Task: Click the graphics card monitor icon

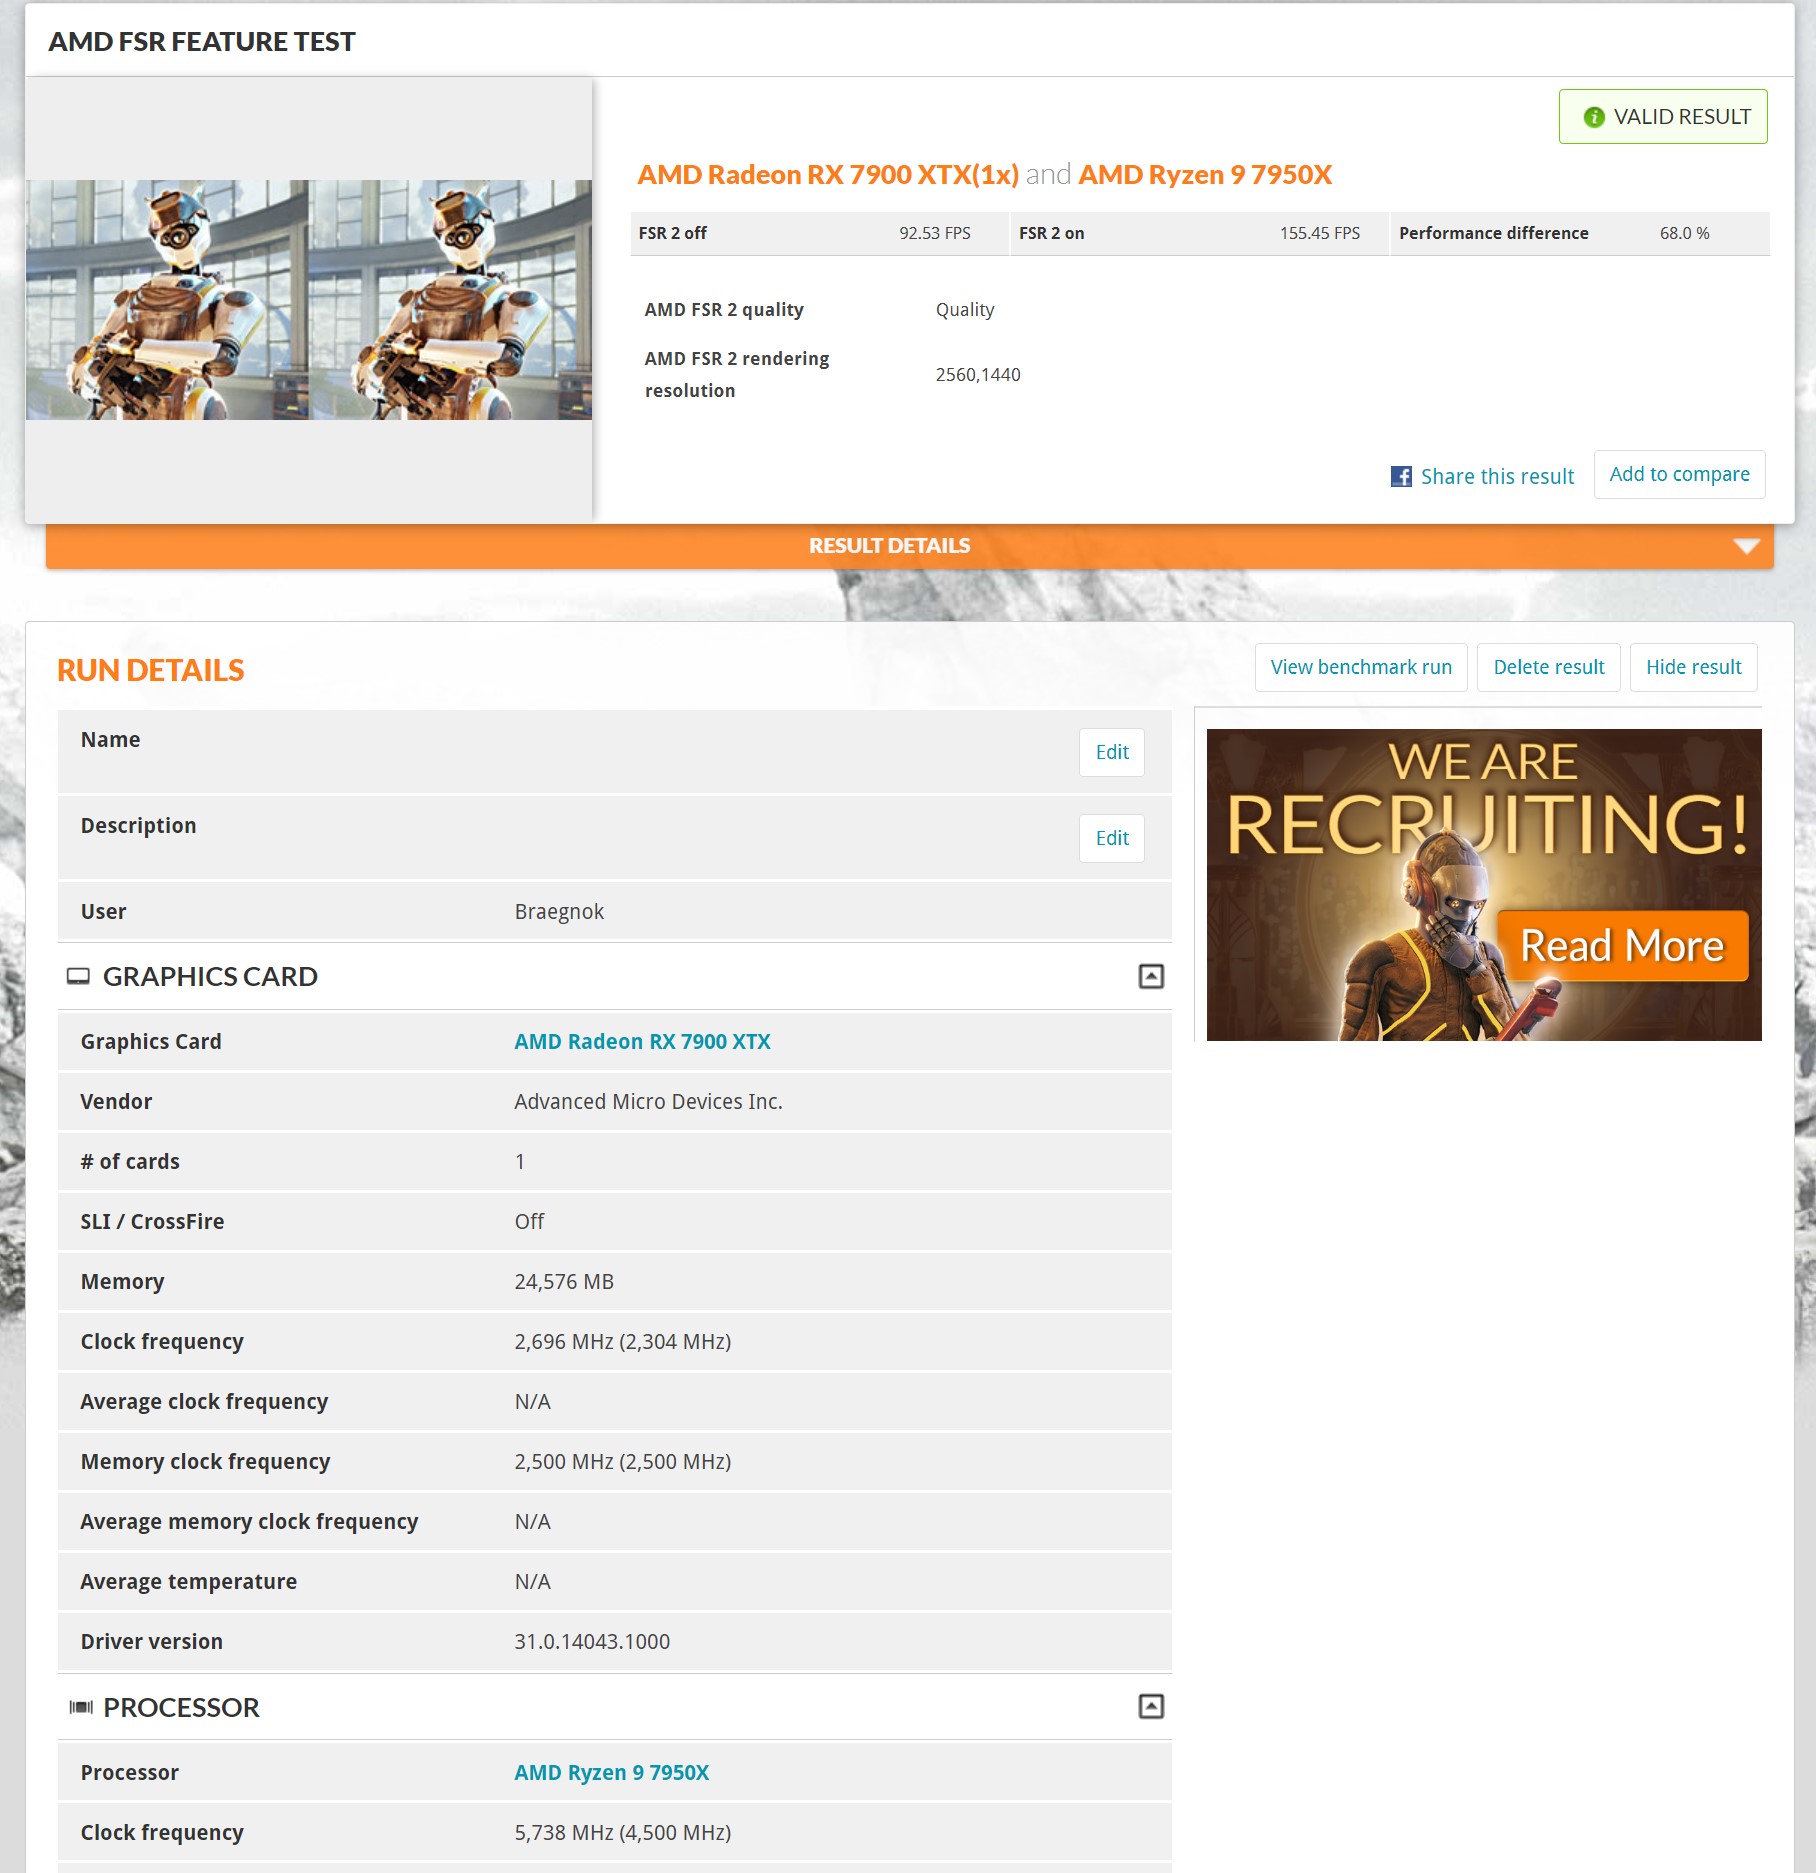Action: 78,976
